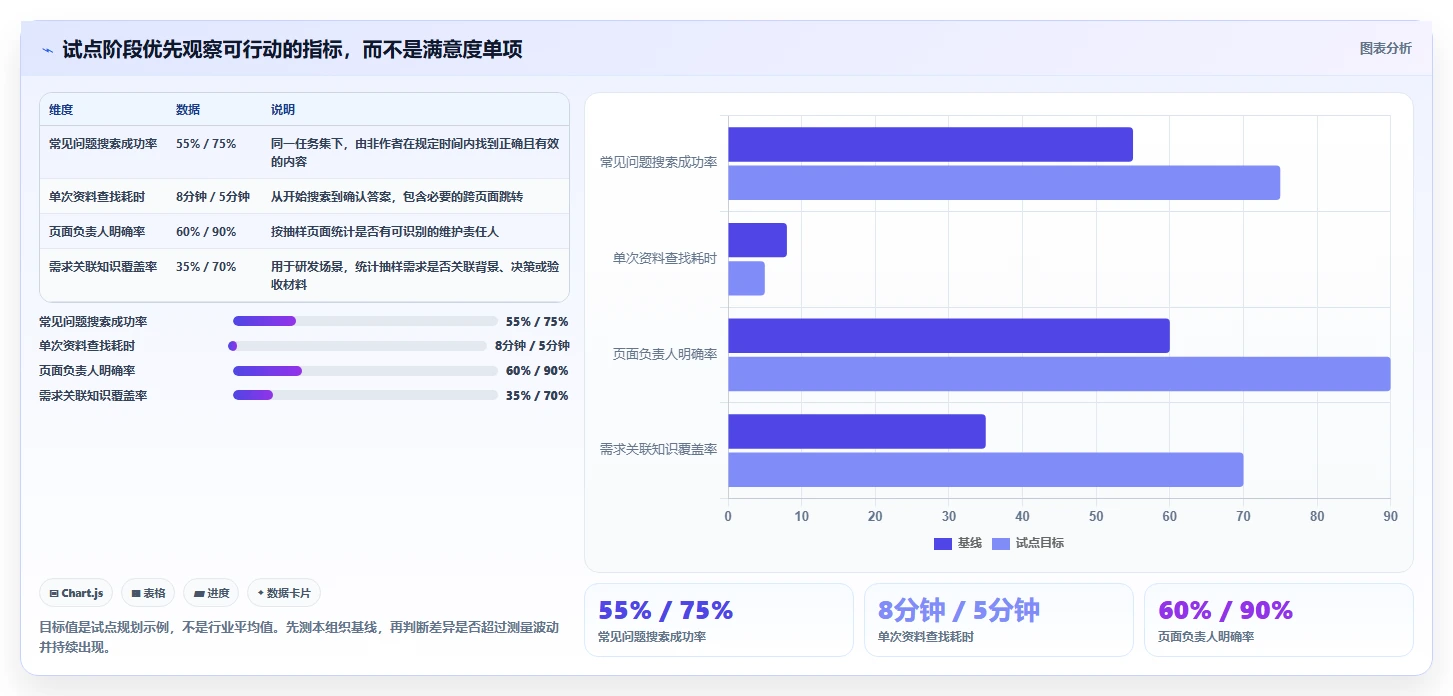Select the 8分钟 / 5分钟 cell in the table
1453x696 pixels.
click(213, 197)
